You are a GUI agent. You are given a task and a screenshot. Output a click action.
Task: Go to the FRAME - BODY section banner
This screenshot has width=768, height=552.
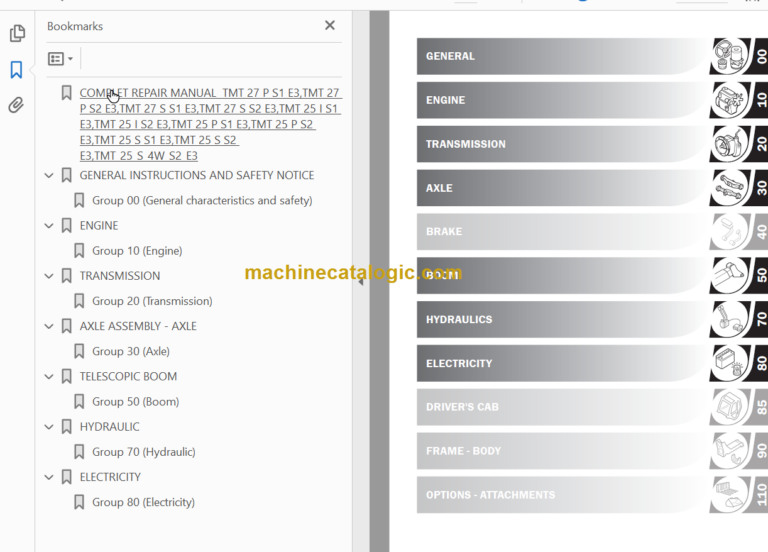(x=562, y=451)
